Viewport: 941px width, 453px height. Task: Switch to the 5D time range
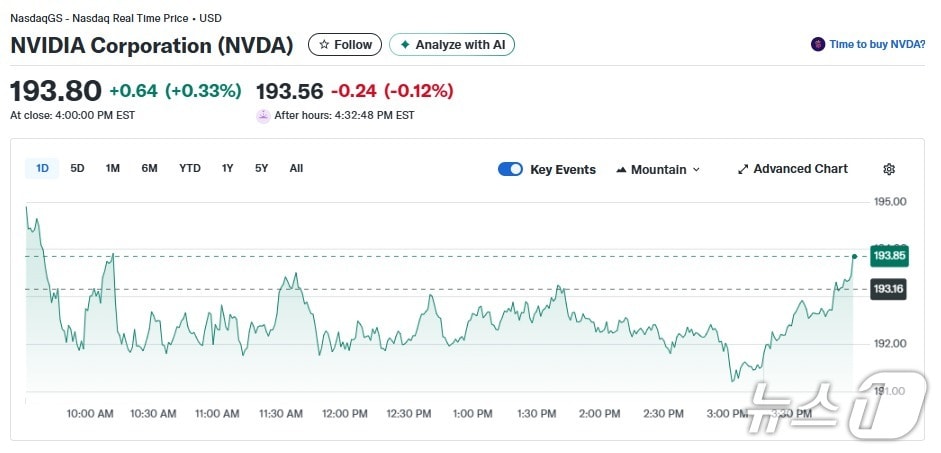coord(77,168)
